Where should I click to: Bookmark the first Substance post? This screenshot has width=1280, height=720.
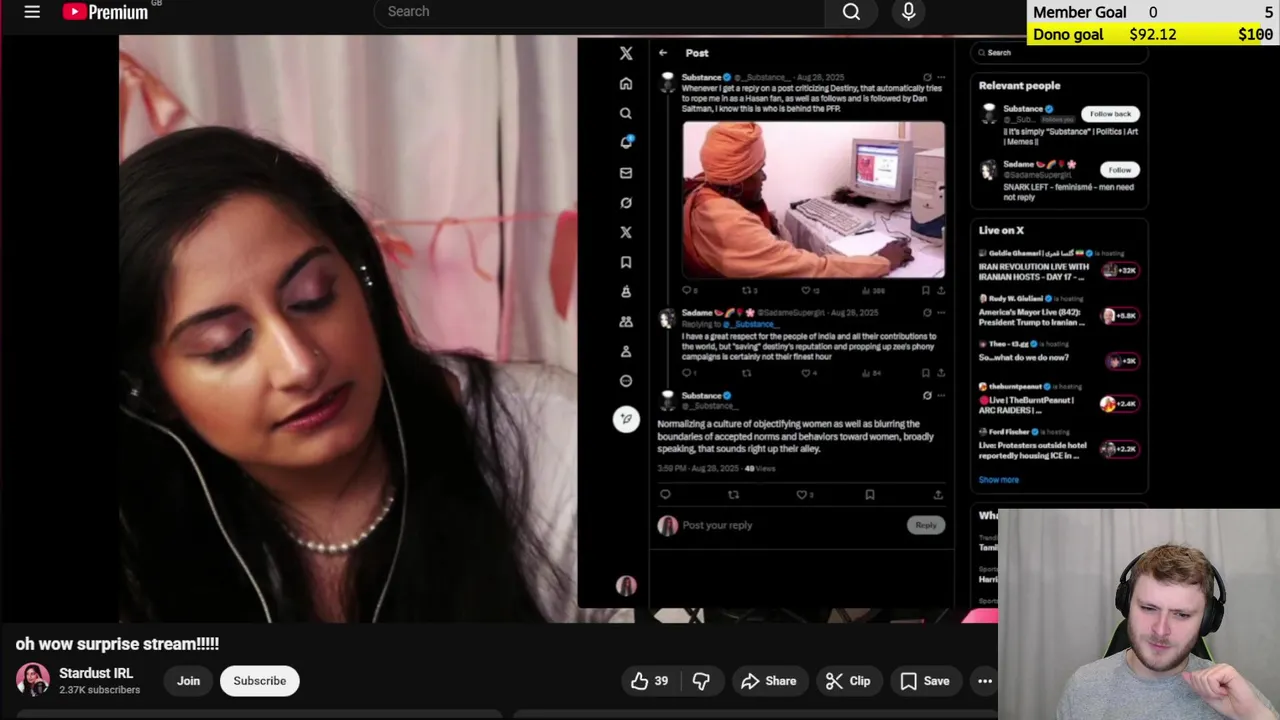pos(925,290)
